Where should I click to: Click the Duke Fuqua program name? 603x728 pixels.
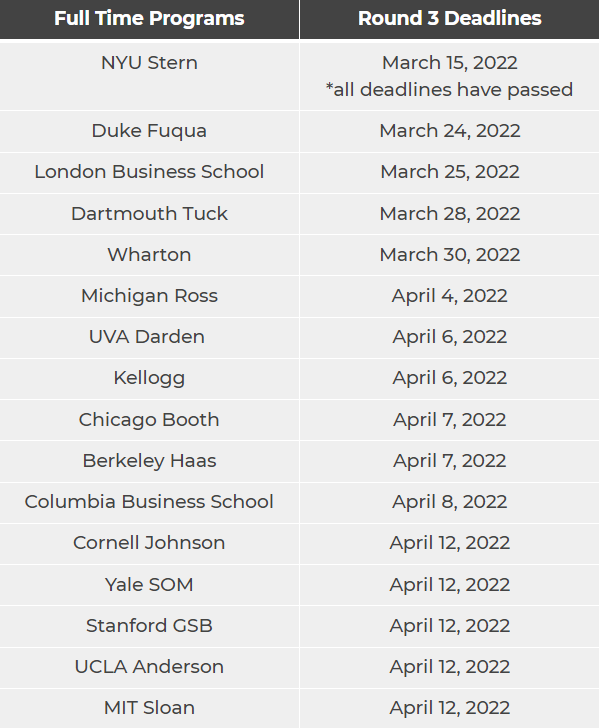coord(149,131)
